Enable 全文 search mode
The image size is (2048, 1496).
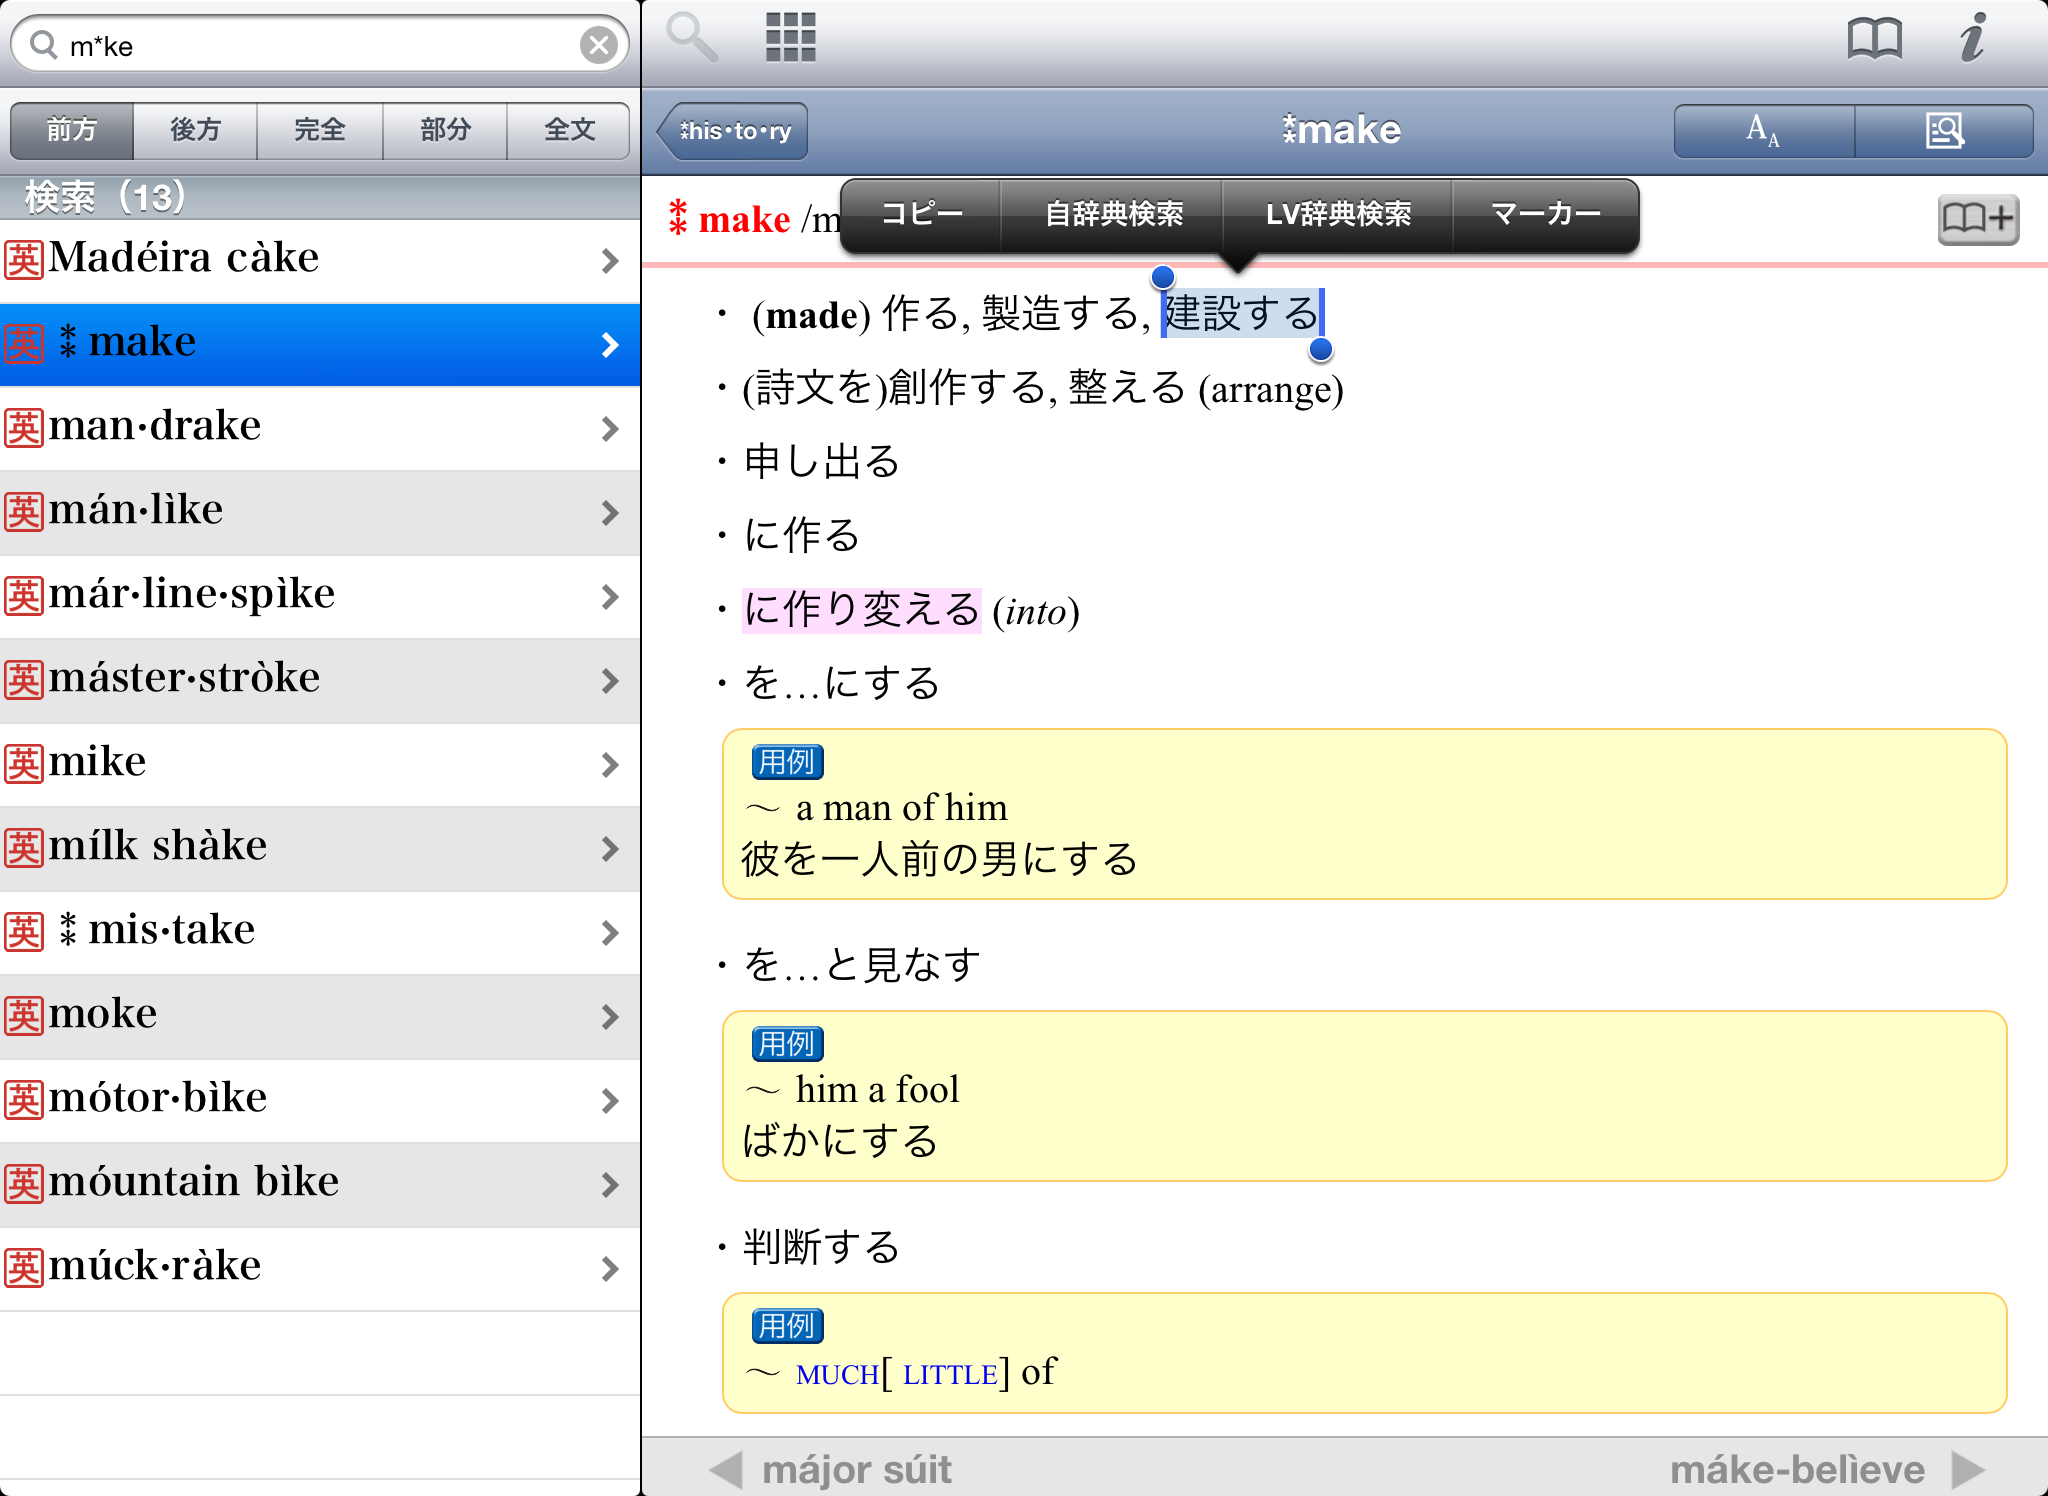569,130
